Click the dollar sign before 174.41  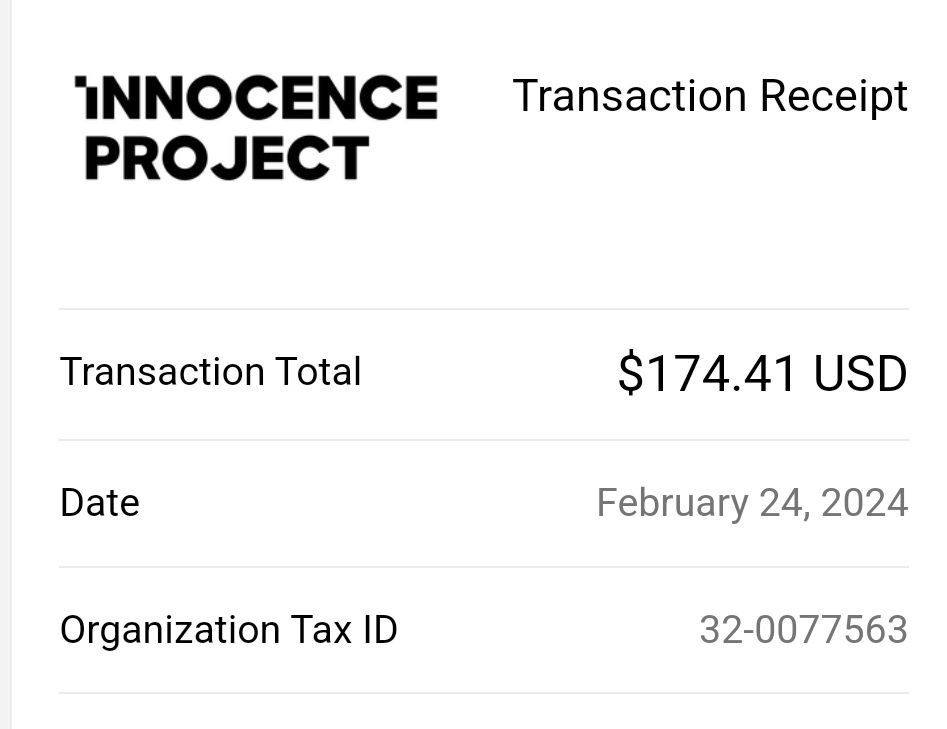pos(631,373)
